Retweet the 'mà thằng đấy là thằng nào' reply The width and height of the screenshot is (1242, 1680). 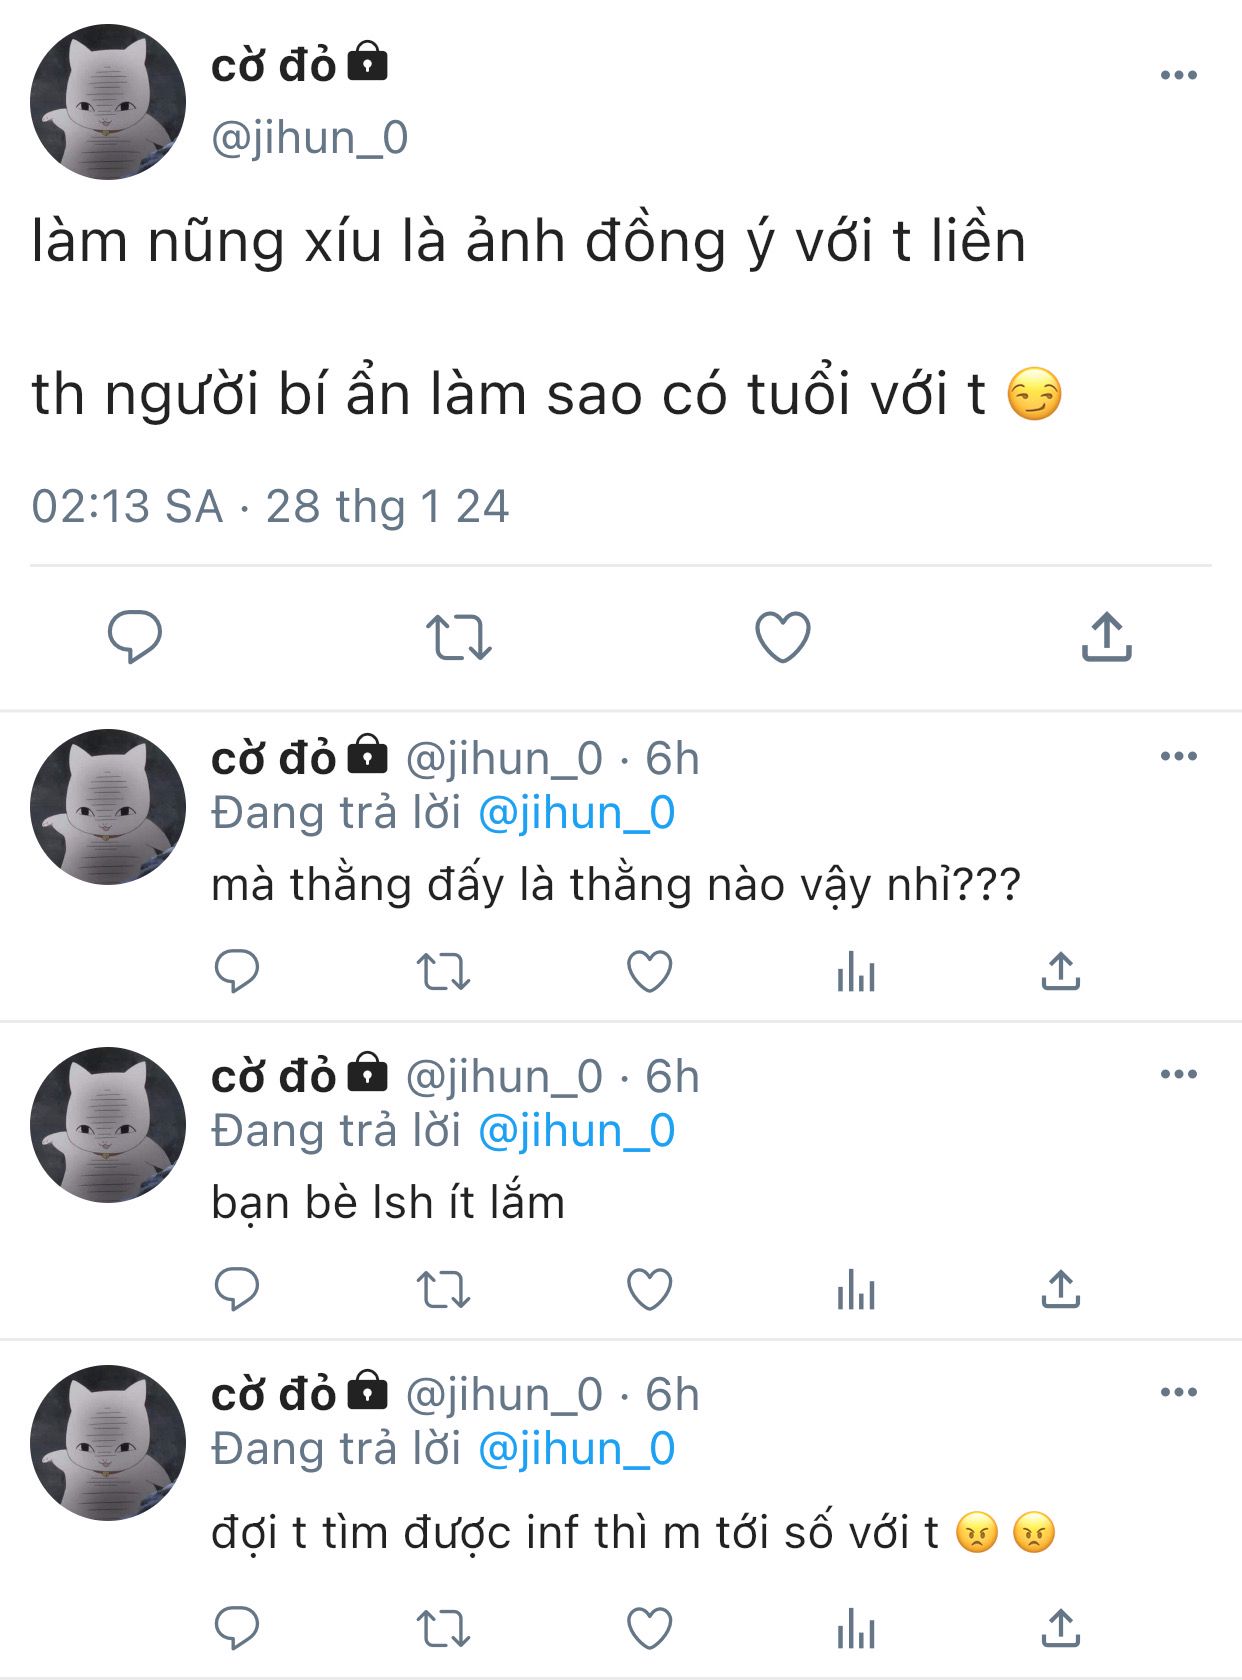coord(443,971)
